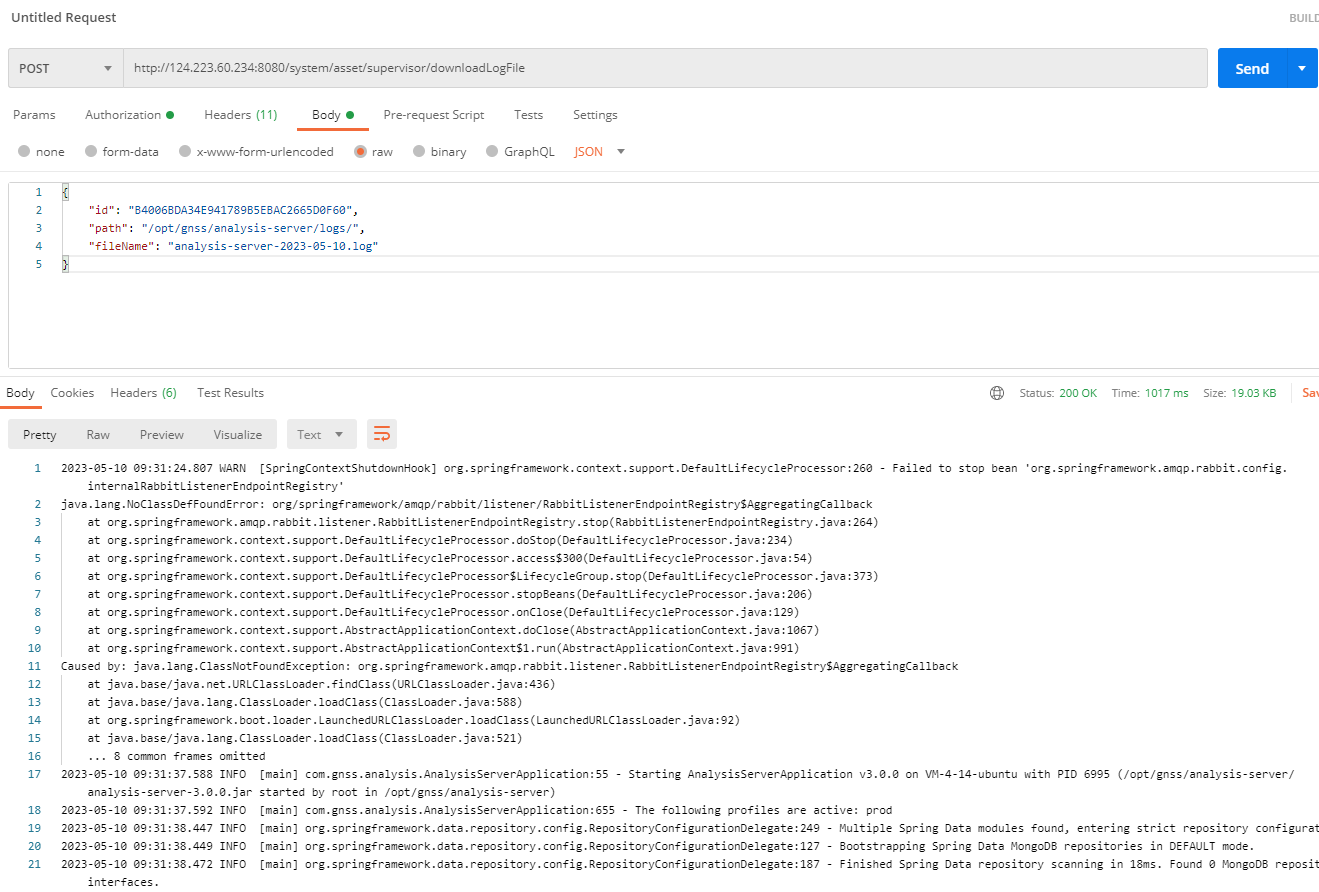Screen dimensions: 1319x892
Task: Open the request Headers (11) tab
Action: click(x=240, y=115)
